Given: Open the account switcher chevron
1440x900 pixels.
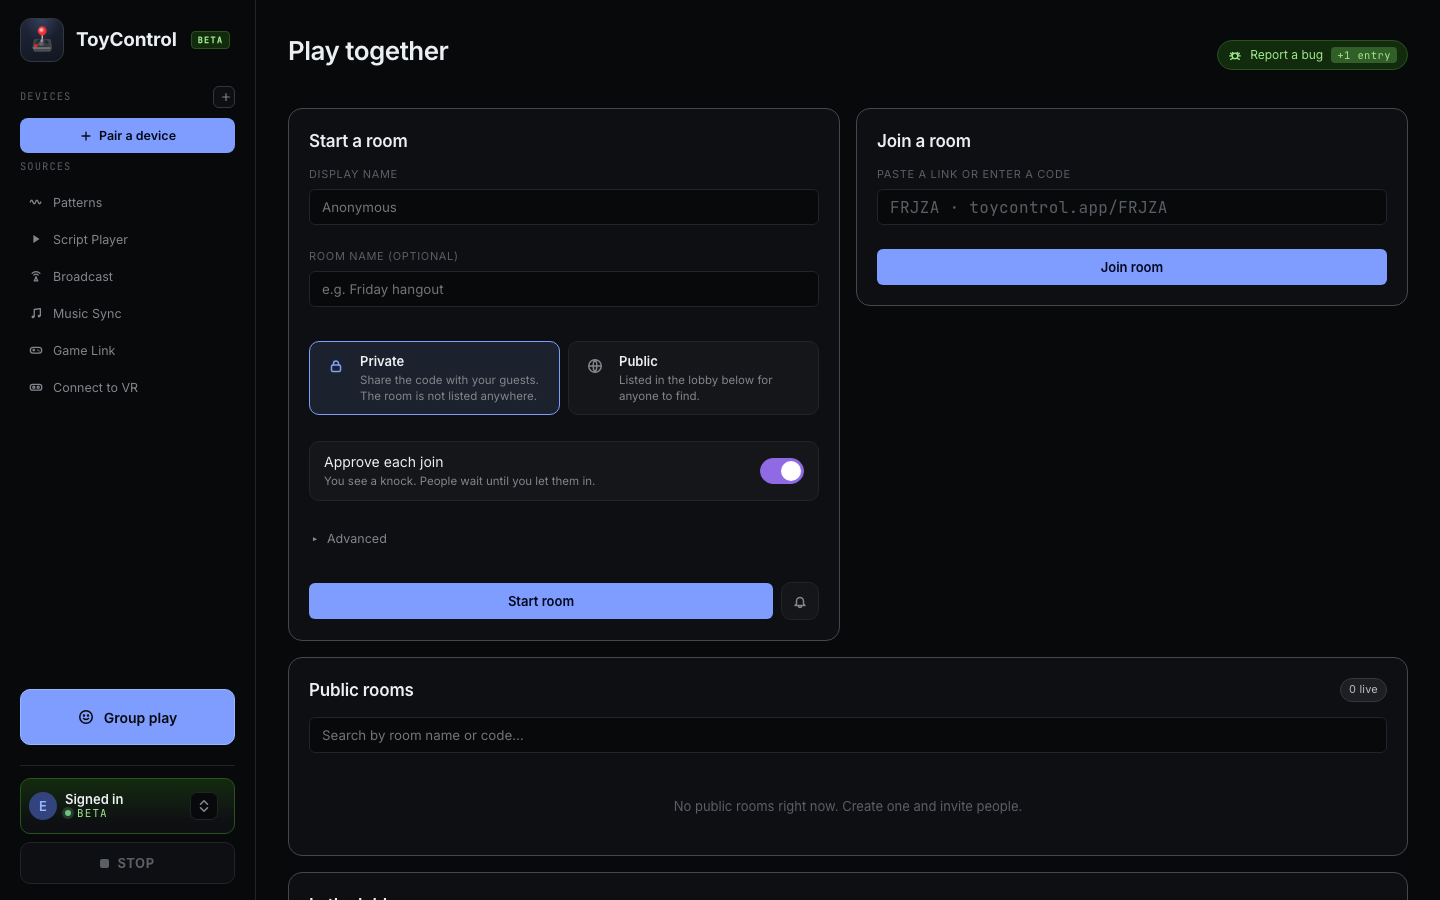Looking at the screenshot, I should click(204, 806).
